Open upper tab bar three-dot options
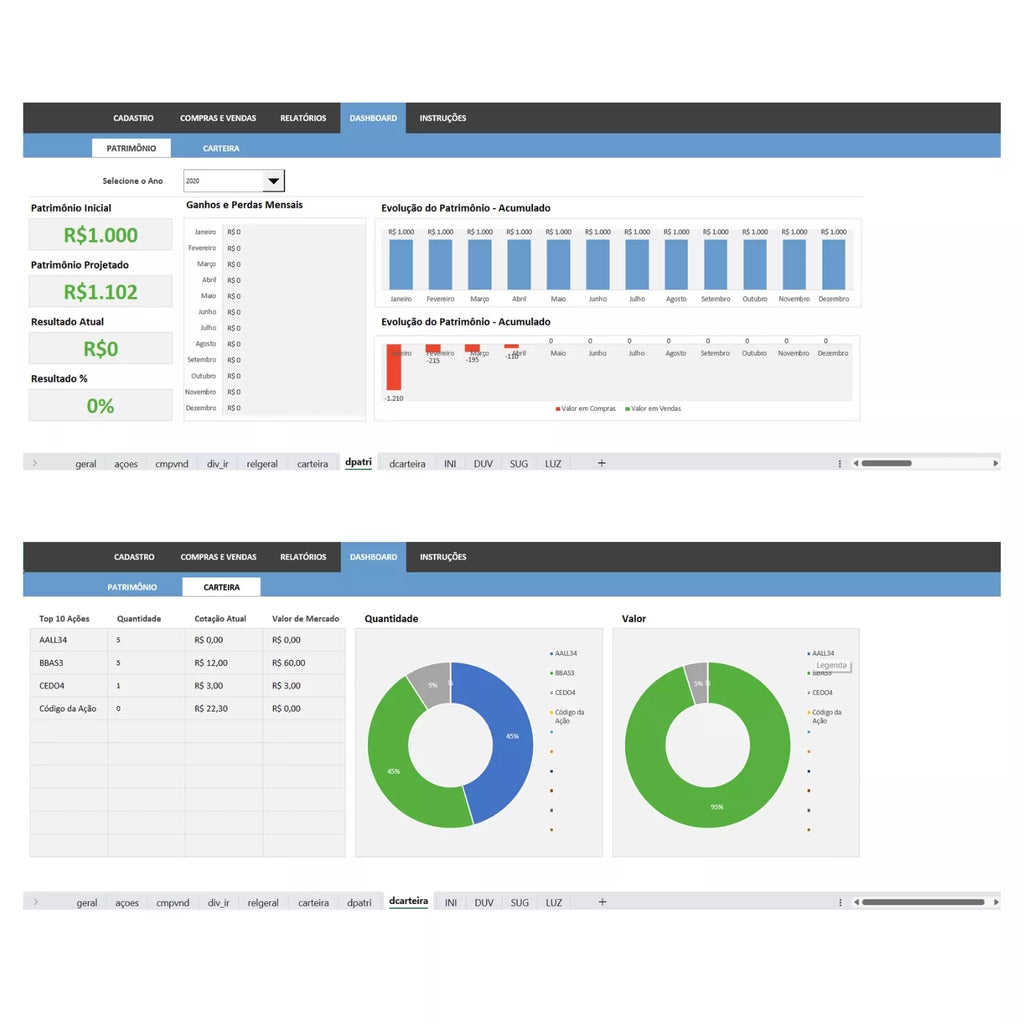 click(x=840, y=464)
